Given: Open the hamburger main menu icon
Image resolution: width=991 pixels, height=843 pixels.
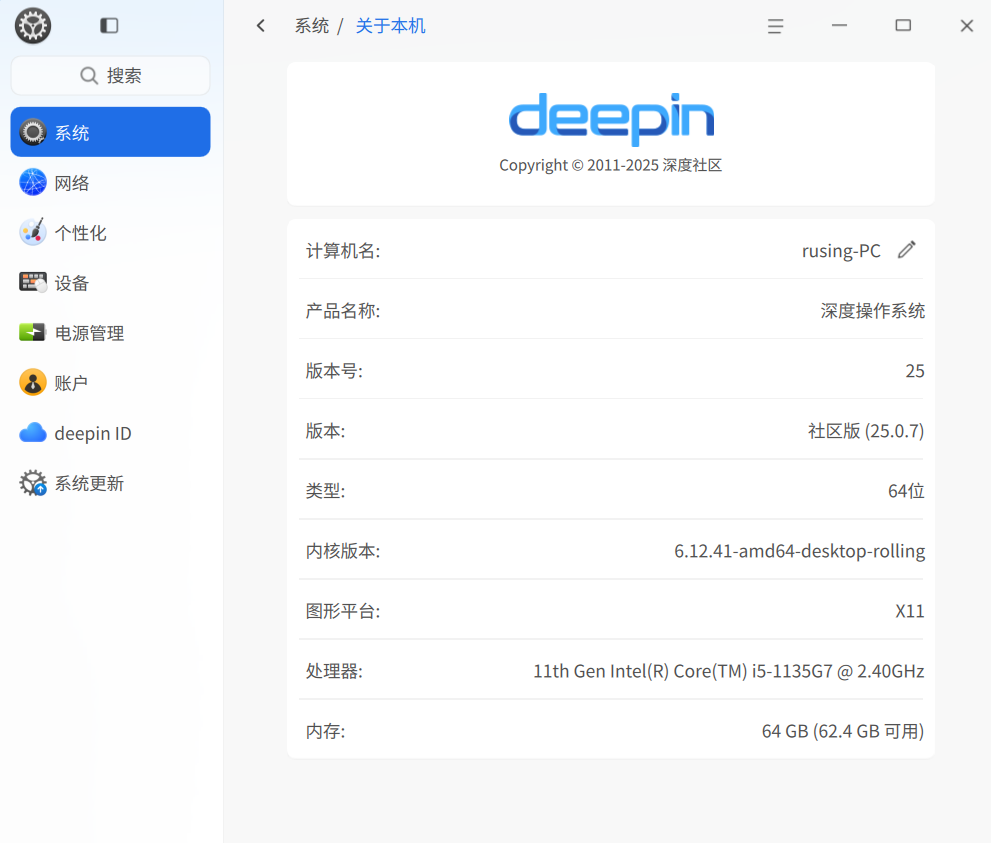Looking at the screenshot, I should point(775,26).
